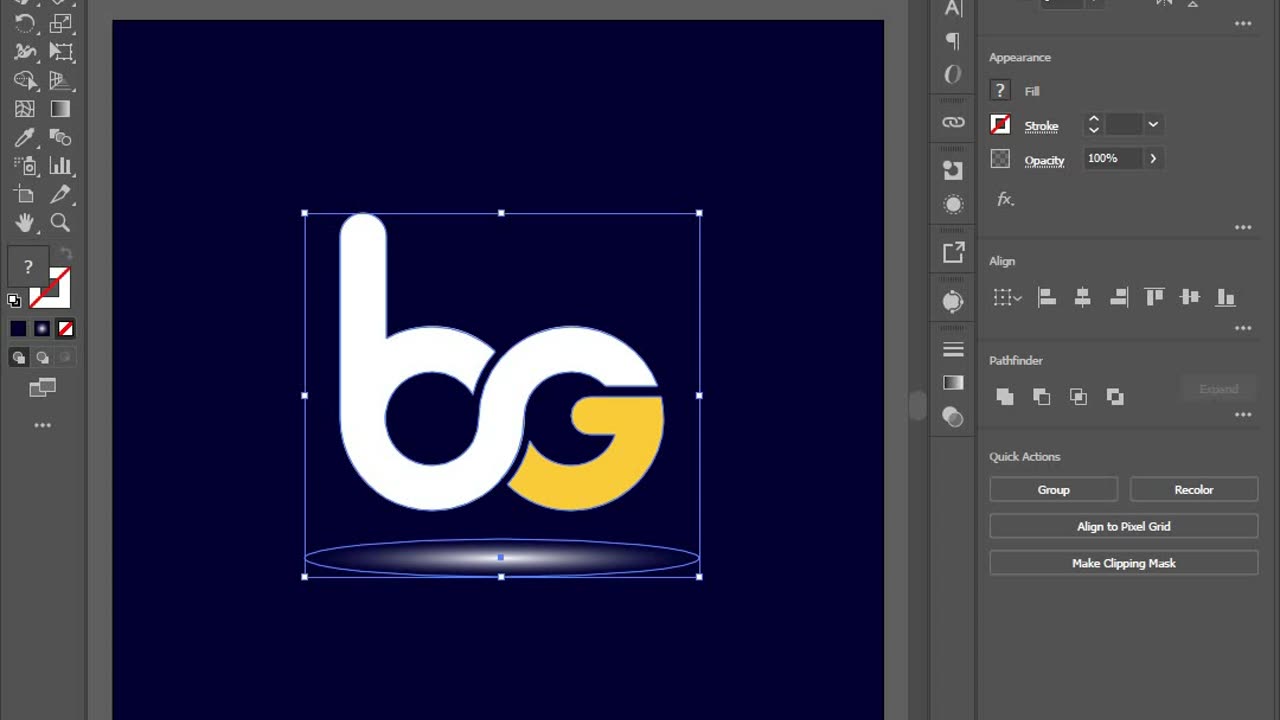Viewport: 1280px width, 720px height.
Task: Change Screen Mode button
Action: click(x=42, y=387)
